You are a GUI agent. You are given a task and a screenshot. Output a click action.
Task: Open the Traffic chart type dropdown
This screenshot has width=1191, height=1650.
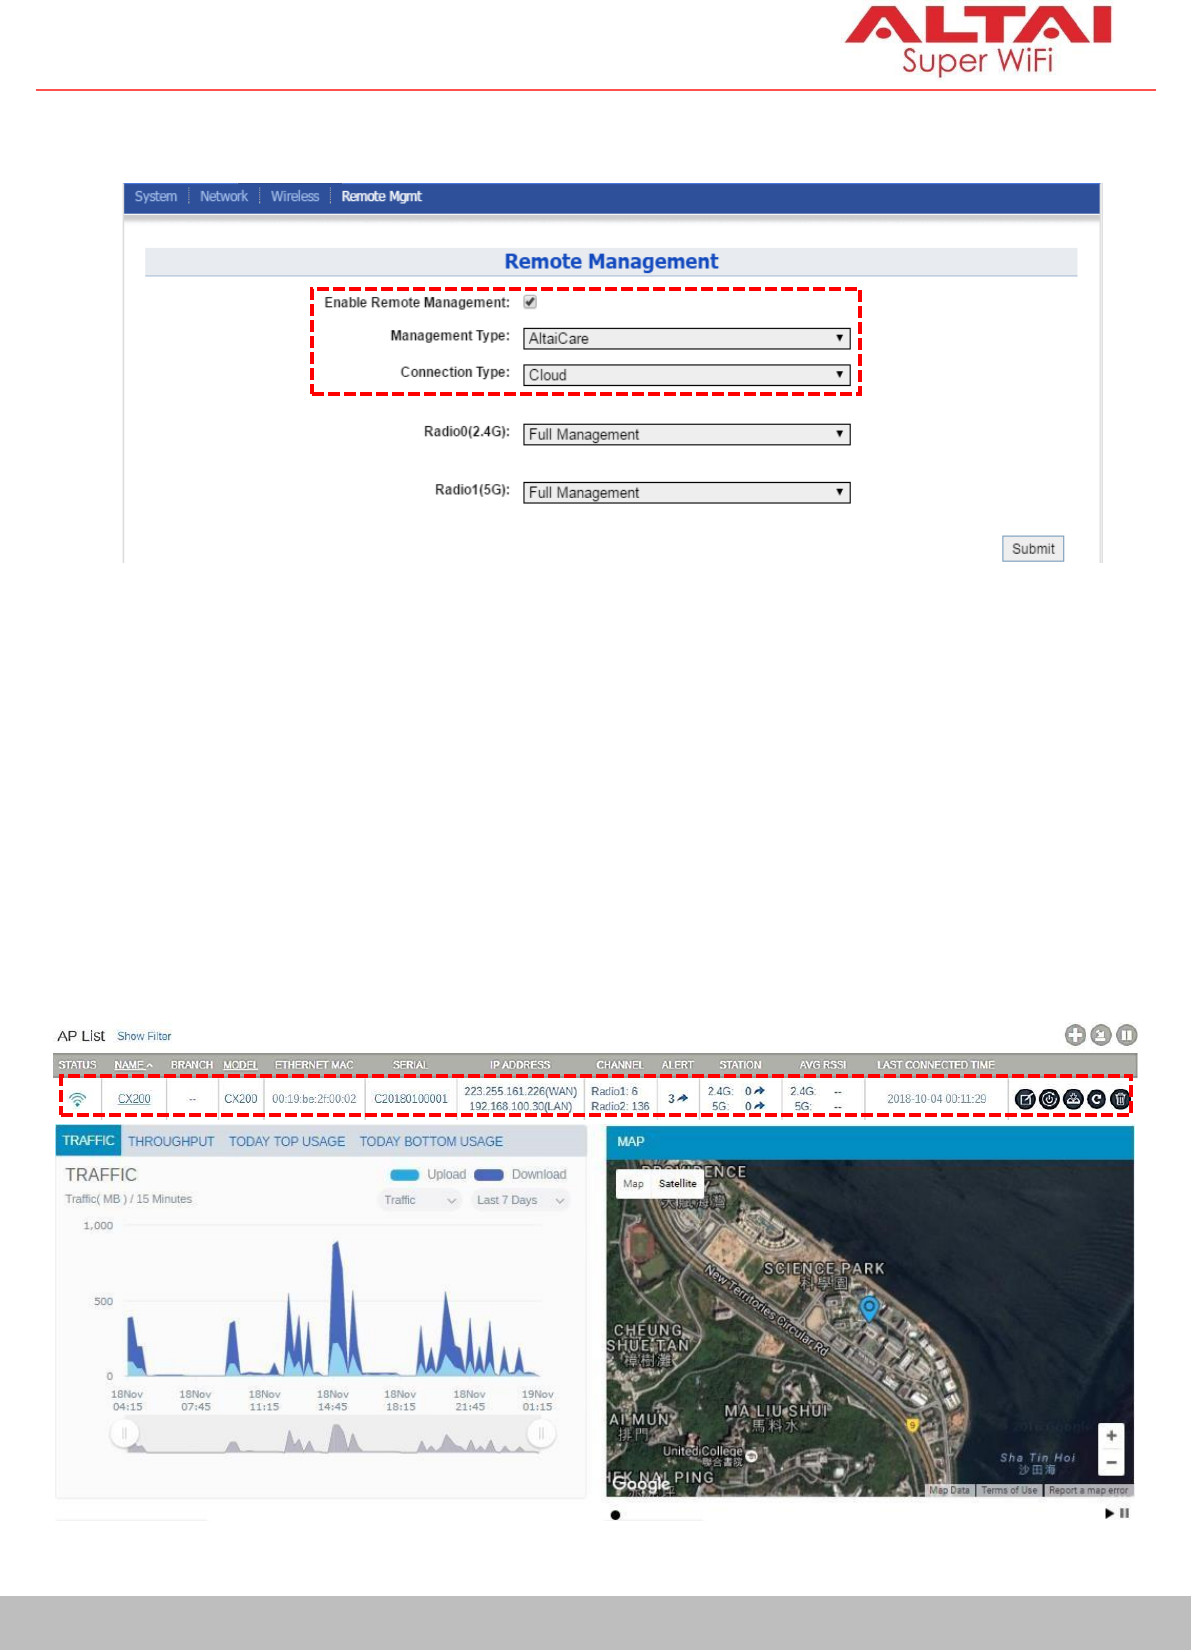(x=420, y=1200)
